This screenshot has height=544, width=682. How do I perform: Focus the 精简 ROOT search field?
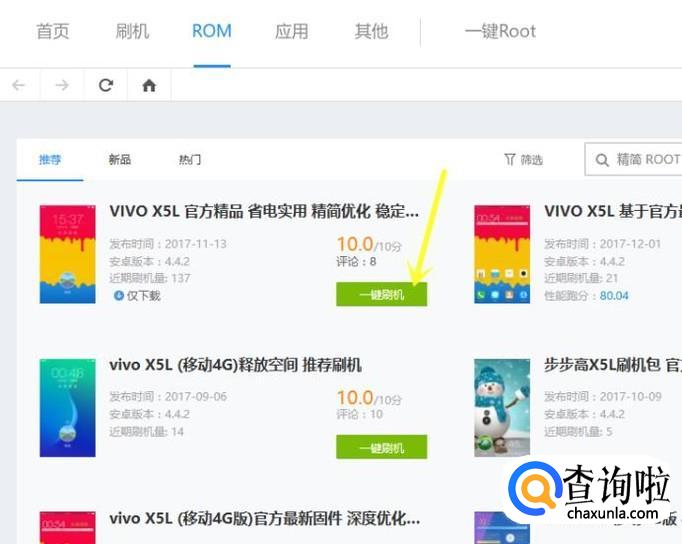634,159
